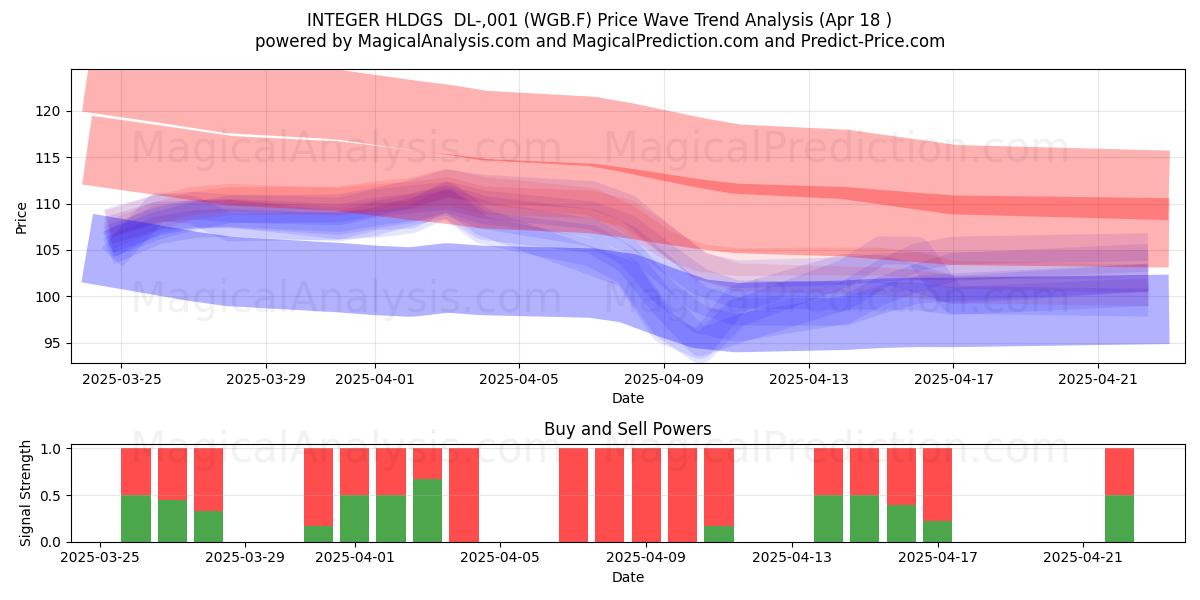The height and width of the screenshot is (600, 1200).
Task: Click the 0.0 tick on the Signal Strength axis
Action: 52,542
